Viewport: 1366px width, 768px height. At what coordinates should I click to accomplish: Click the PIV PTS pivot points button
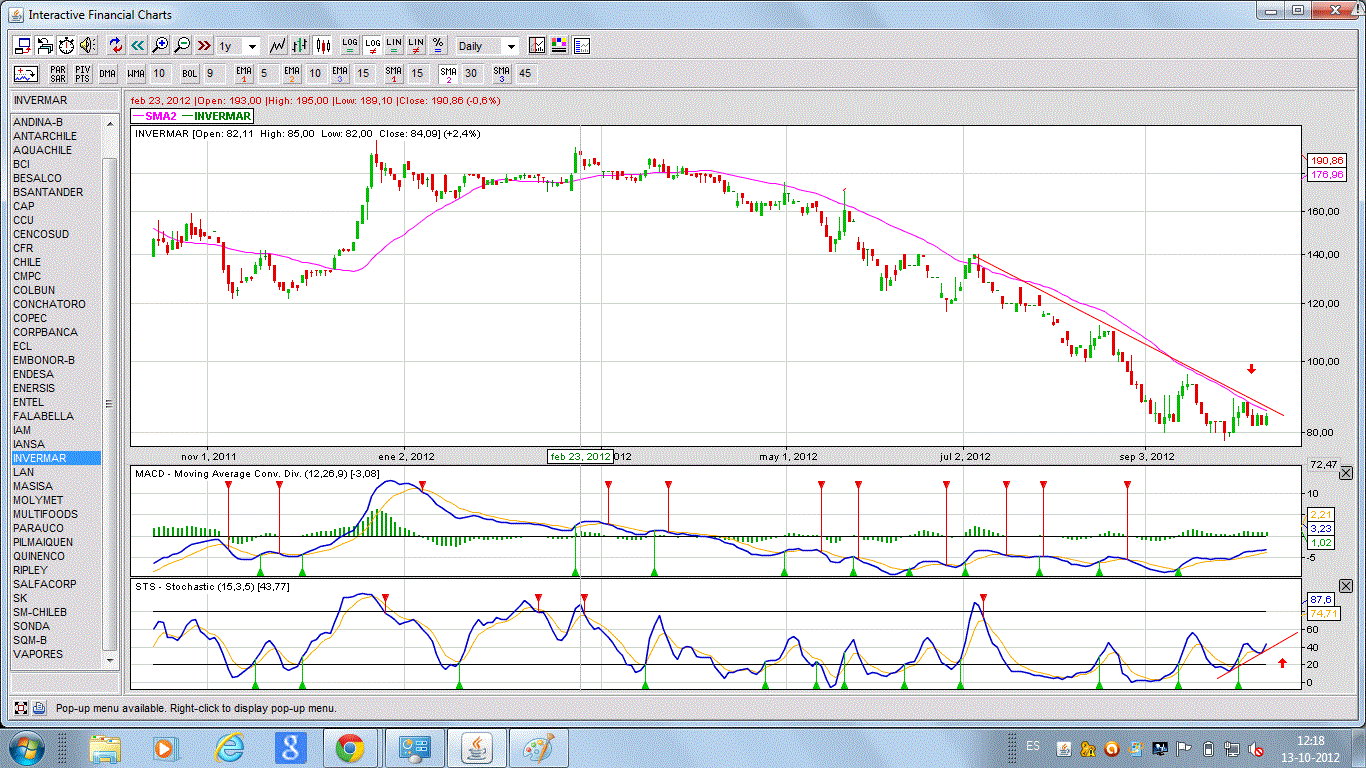[x=82, y=74]
